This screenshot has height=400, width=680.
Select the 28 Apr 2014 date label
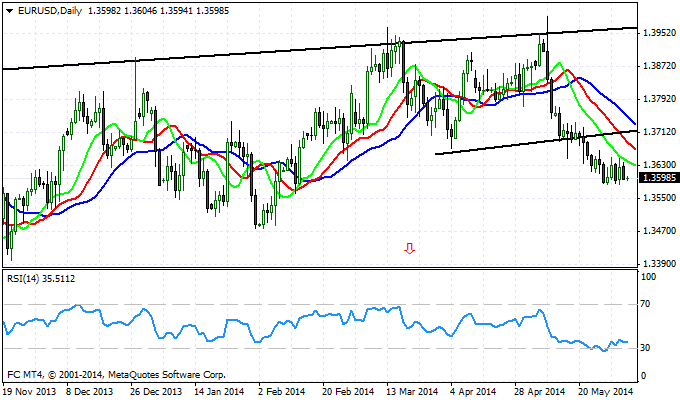coord(540,391)
